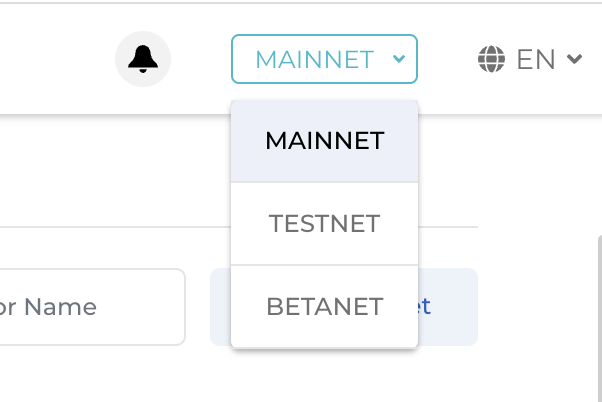Click the globe language icon
Image resolution: width=602 pixels, height=402 pixels.
(491, 60)
